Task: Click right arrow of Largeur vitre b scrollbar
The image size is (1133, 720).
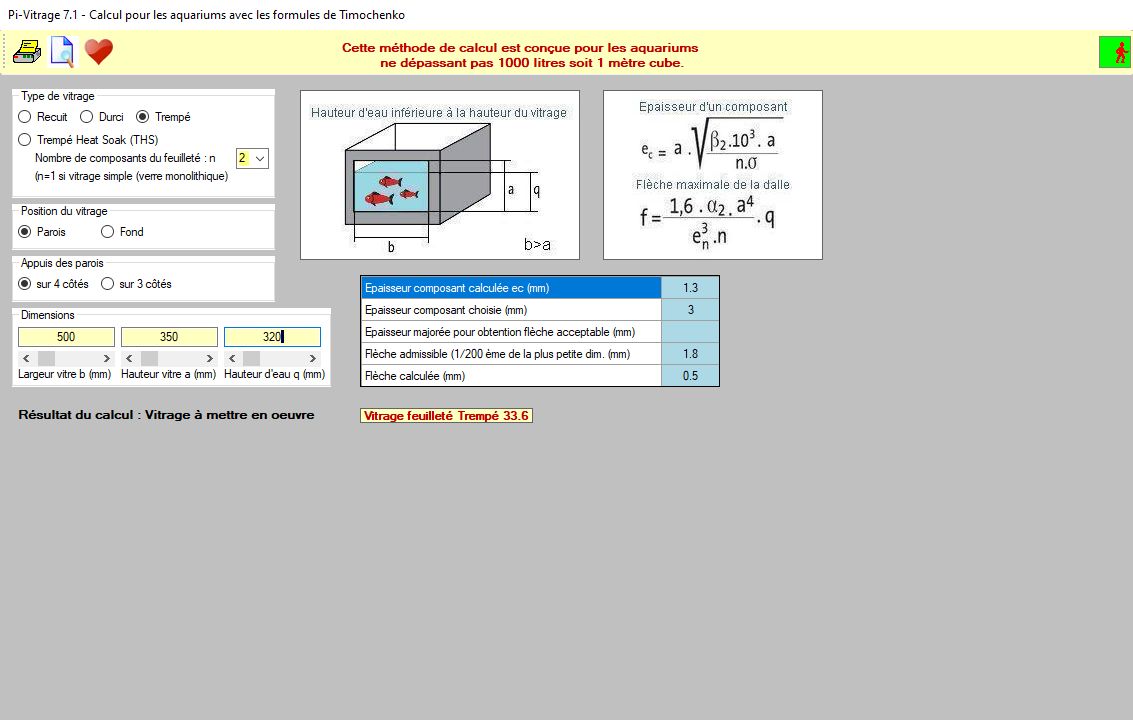Action: pos(107,358)
